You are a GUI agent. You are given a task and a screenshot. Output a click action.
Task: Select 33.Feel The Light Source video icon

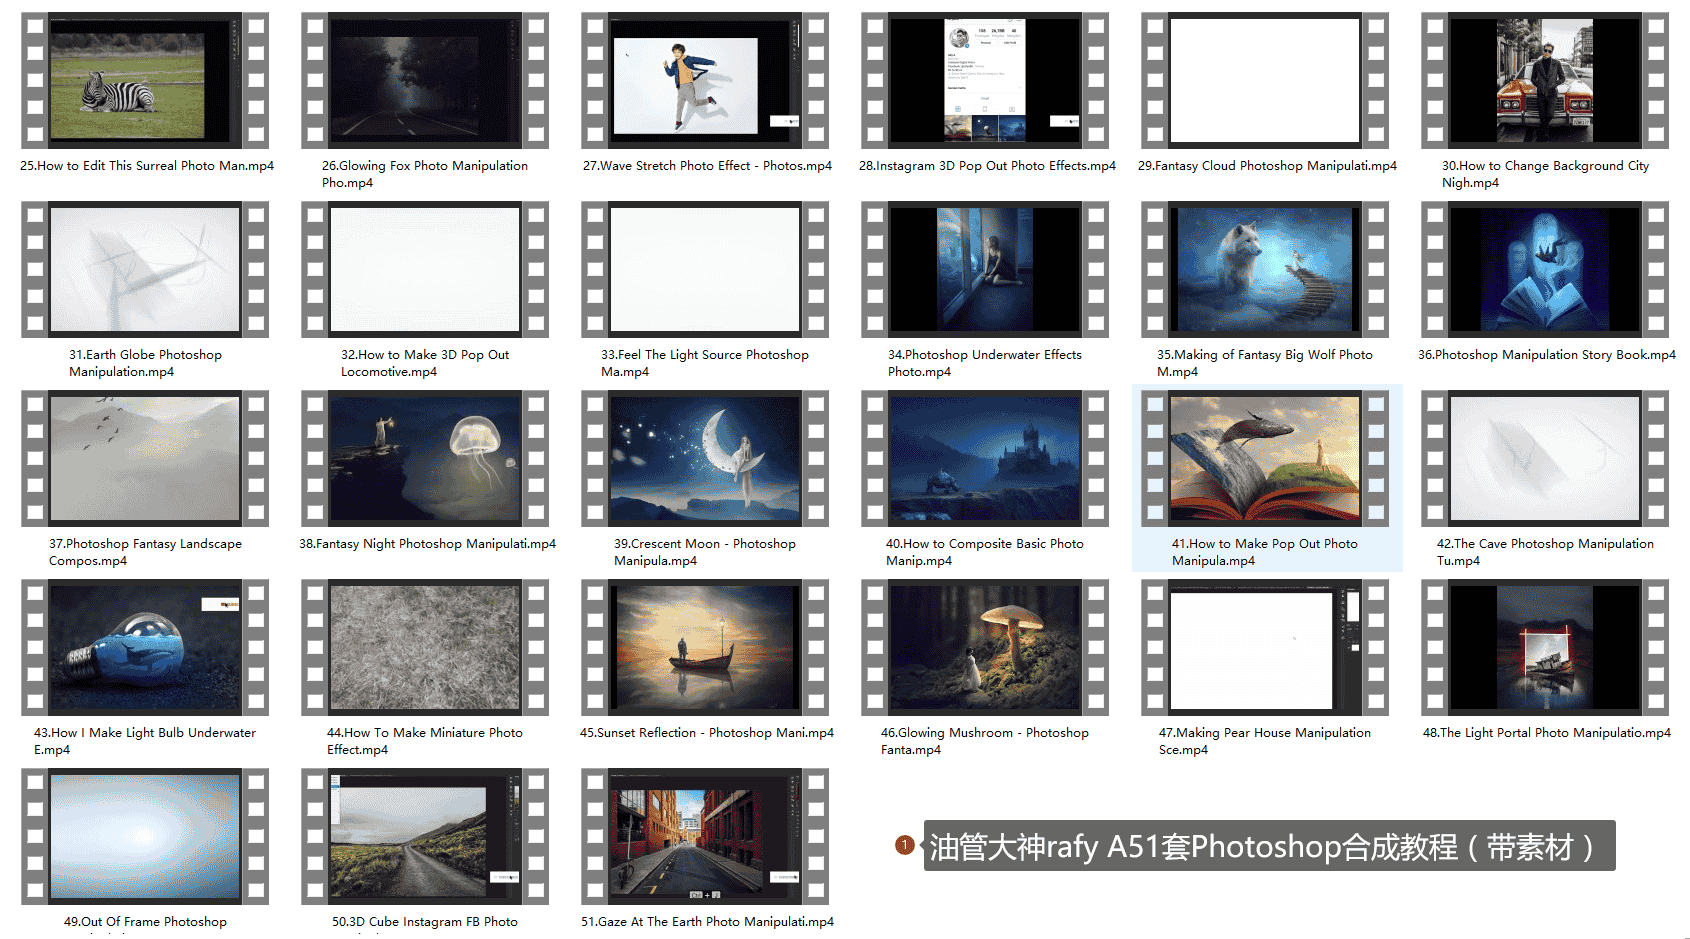pyautogui.click(x=705, y=269)
